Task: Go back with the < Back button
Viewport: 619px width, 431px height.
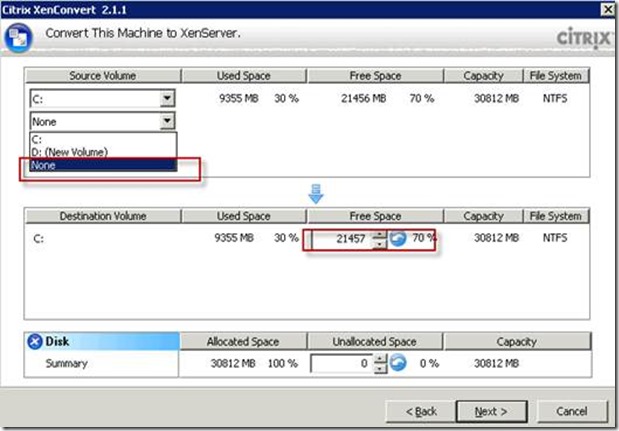Action: pos(421,411)
